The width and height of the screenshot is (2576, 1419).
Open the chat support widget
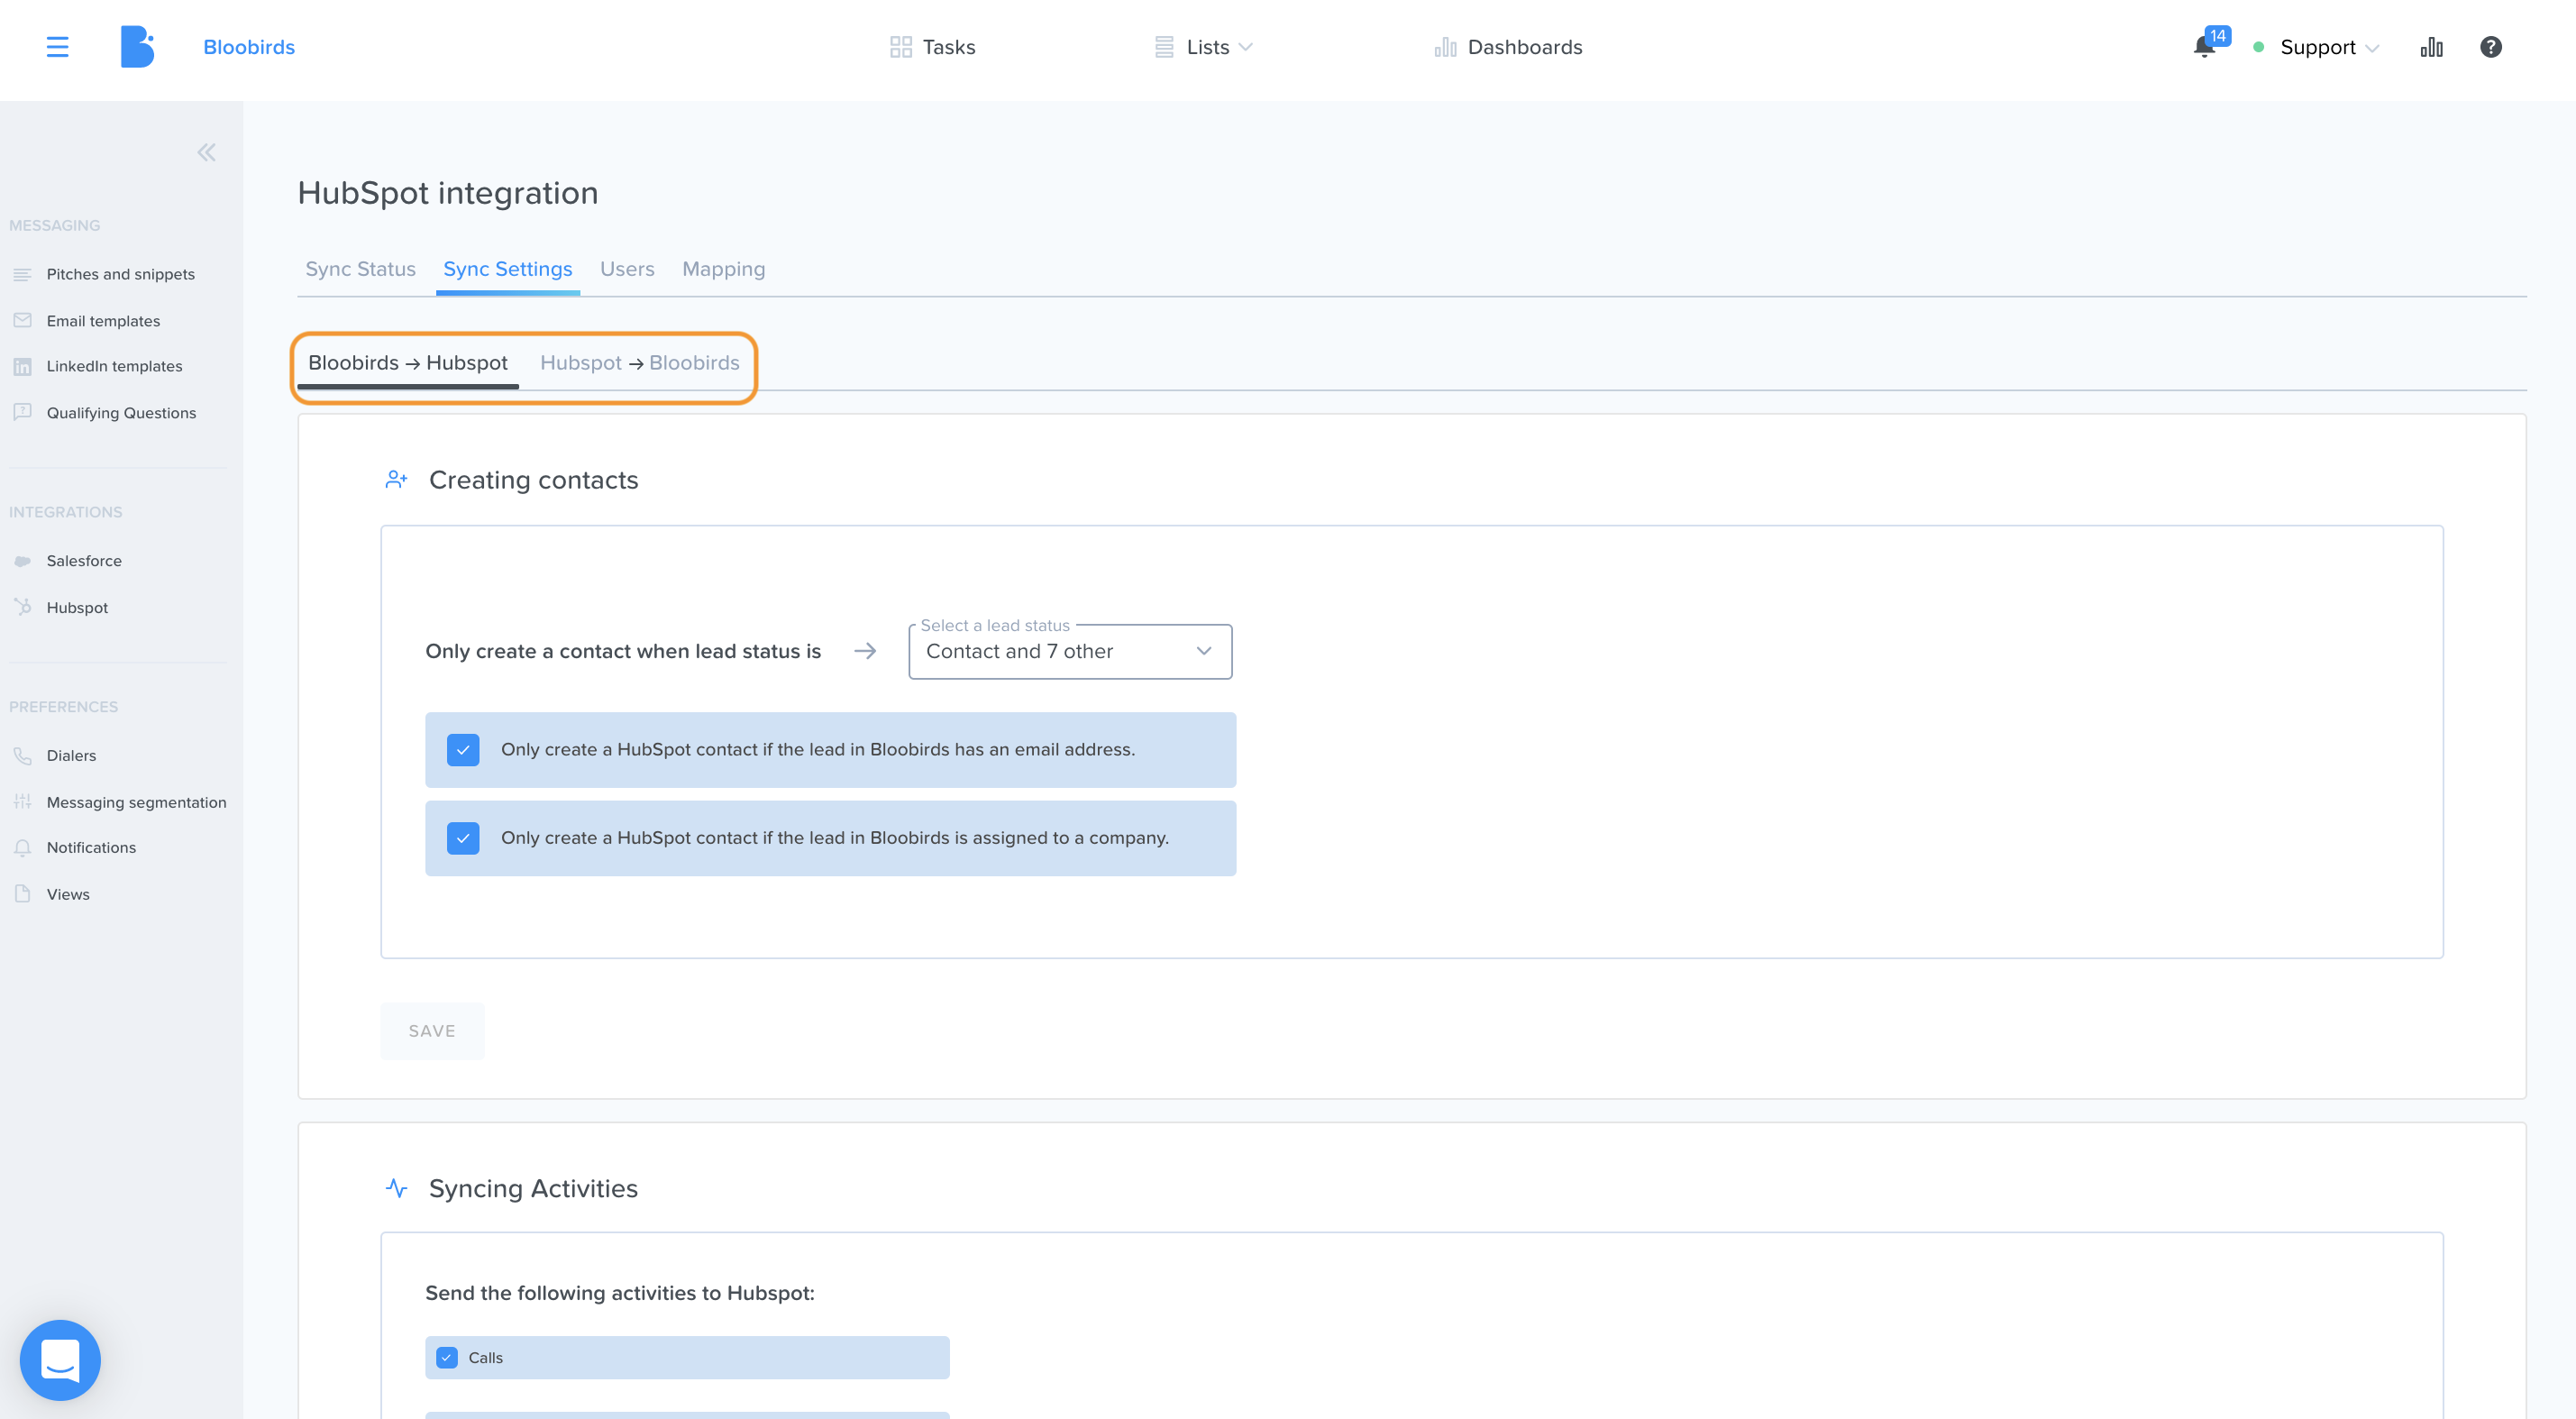[x=60, y=1360]
